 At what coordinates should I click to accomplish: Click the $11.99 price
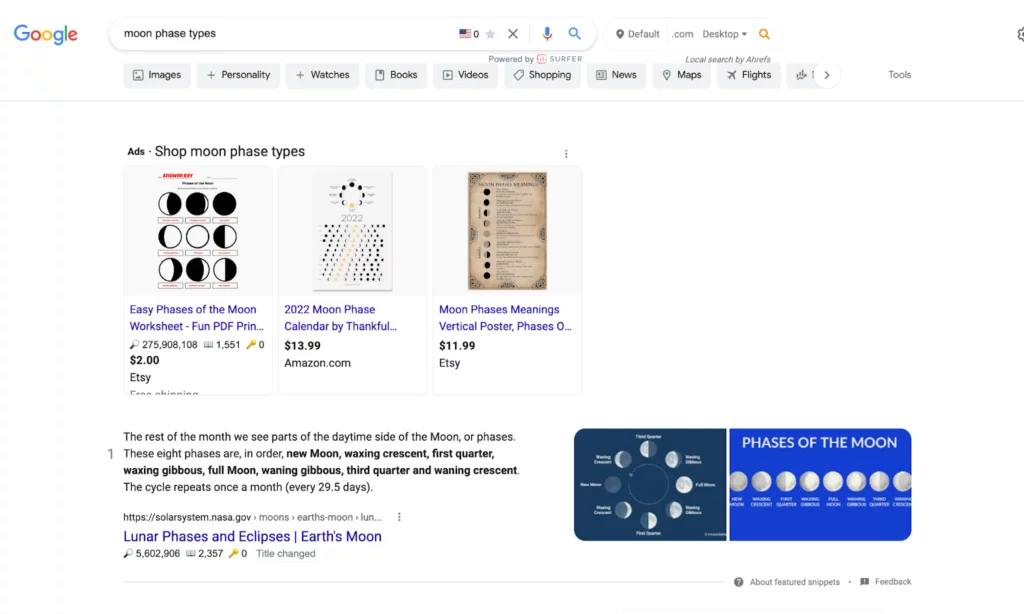pyautogui.click(x=457, y=346)
